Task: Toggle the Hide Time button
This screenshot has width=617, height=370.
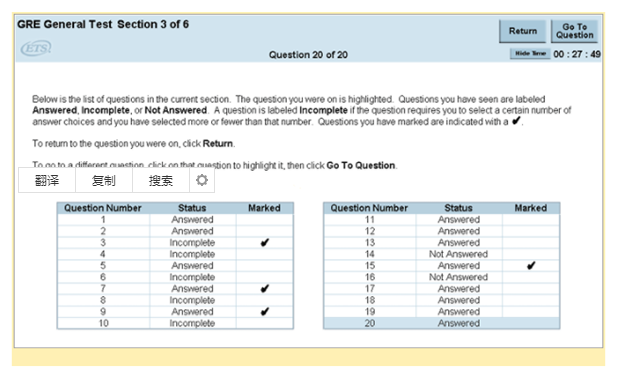Action: tap(530, 54)
